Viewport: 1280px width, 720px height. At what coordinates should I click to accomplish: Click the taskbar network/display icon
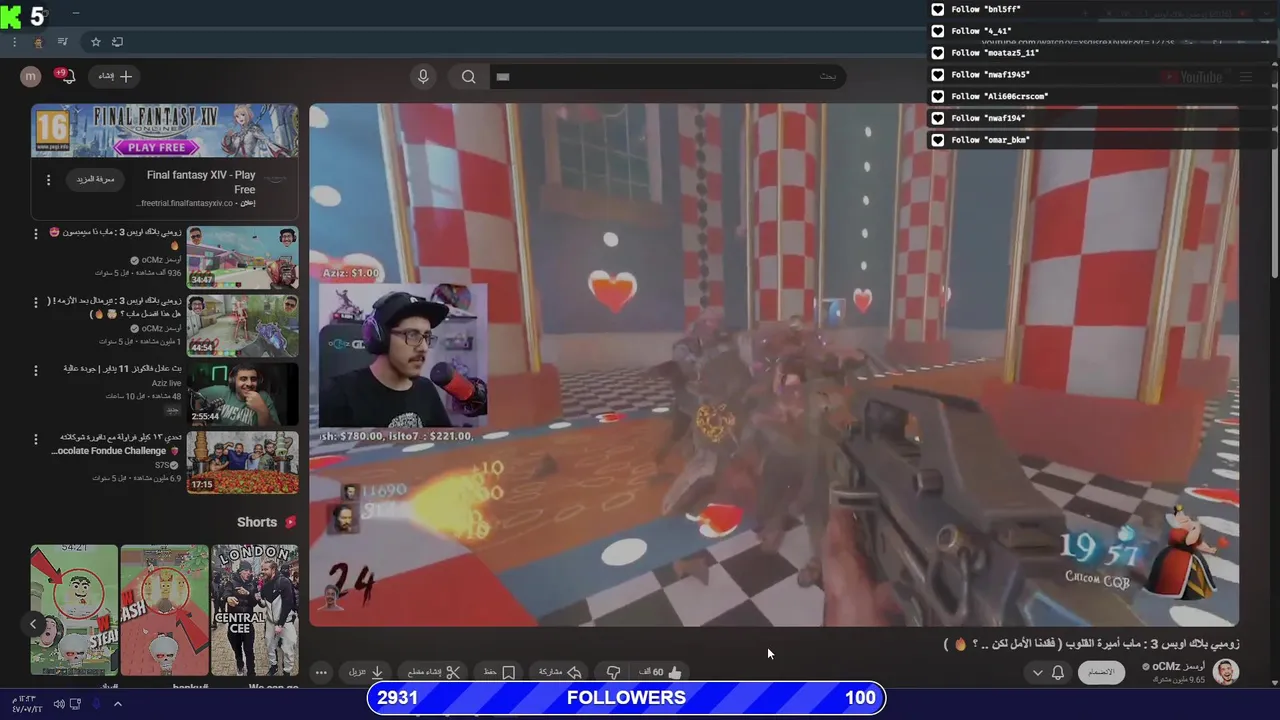pyautogui.click(x=76, y=704)
